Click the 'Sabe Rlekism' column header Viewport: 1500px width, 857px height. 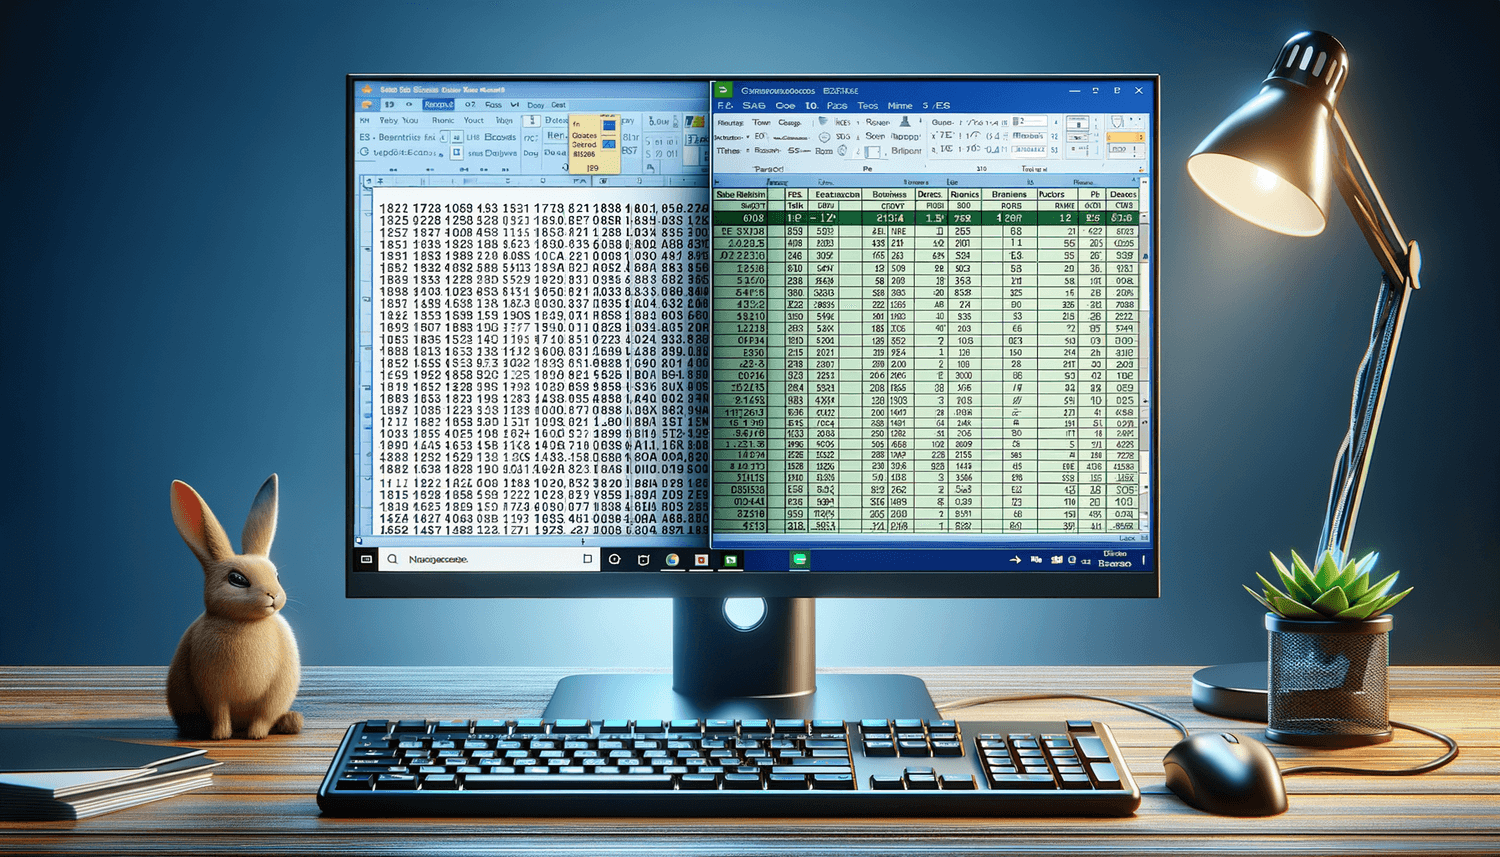click(741, 194)
